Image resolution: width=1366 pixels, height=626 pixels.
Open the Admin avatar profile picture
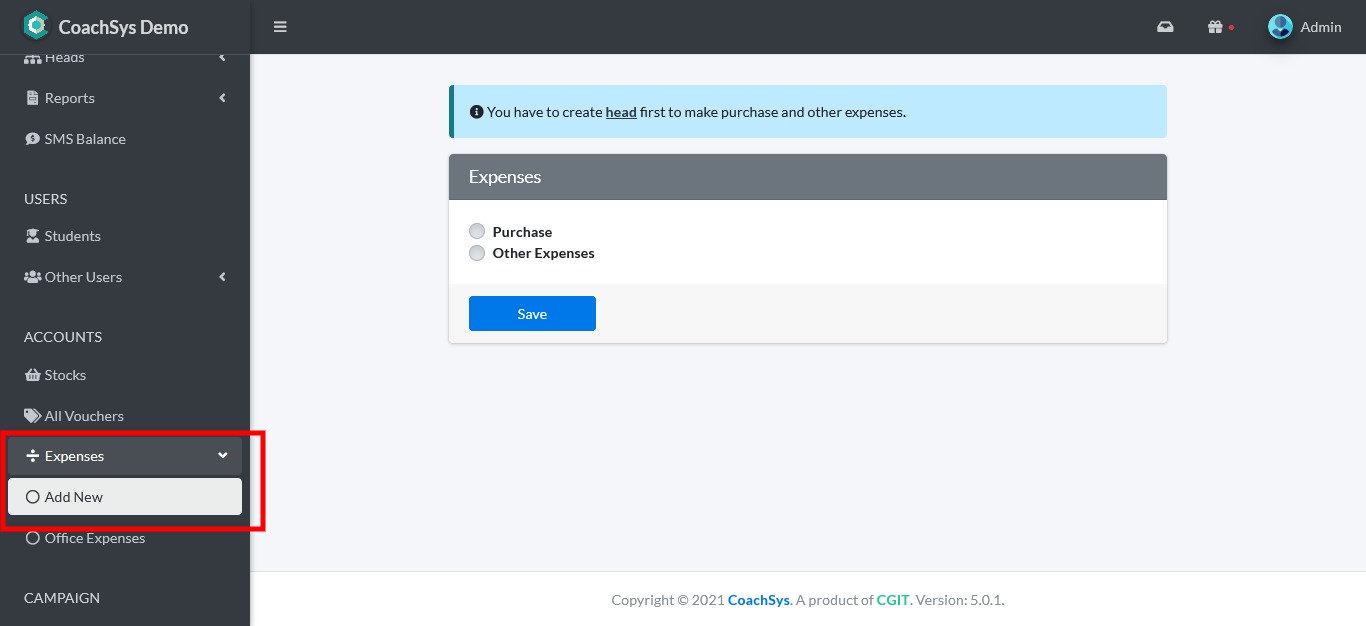tap(1280, 27)
